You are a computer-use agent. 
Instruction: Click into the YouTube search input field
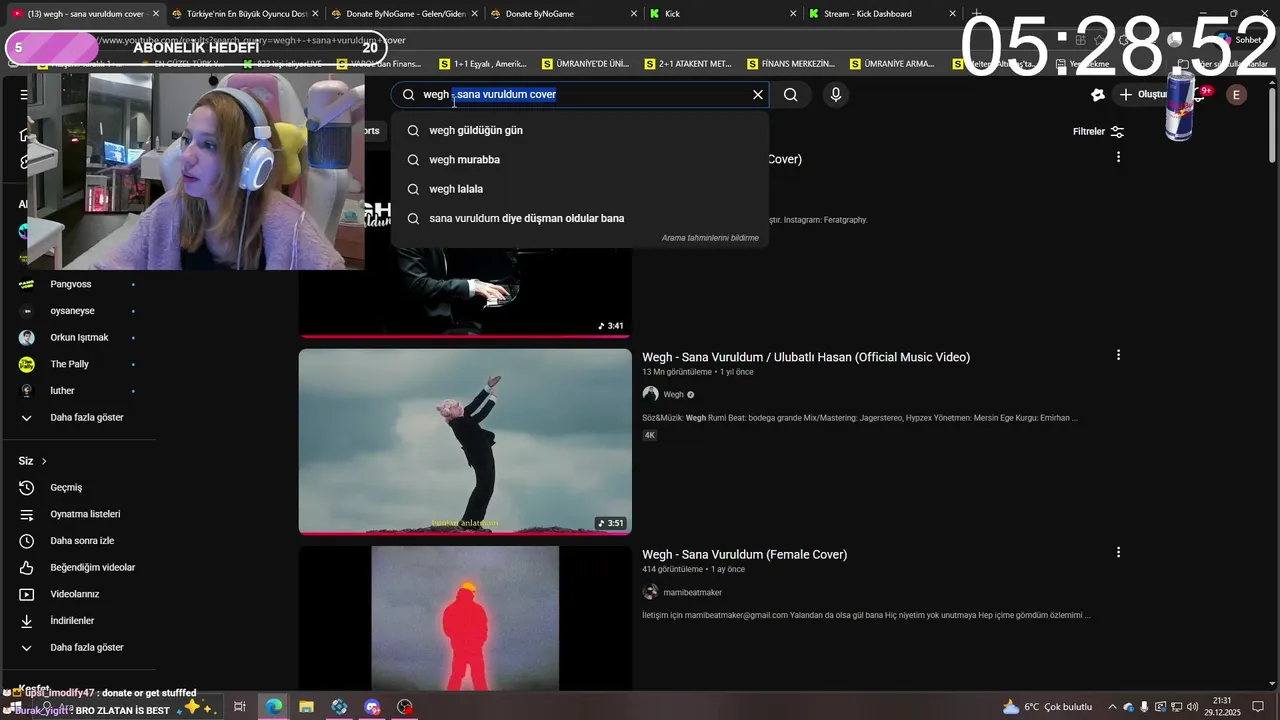(x=582, y=95)
